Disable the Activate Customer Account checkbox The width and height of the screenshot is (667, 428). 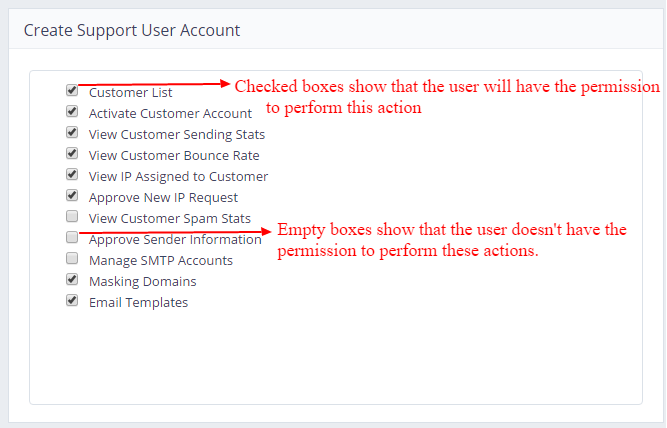(x=72, y=111)
